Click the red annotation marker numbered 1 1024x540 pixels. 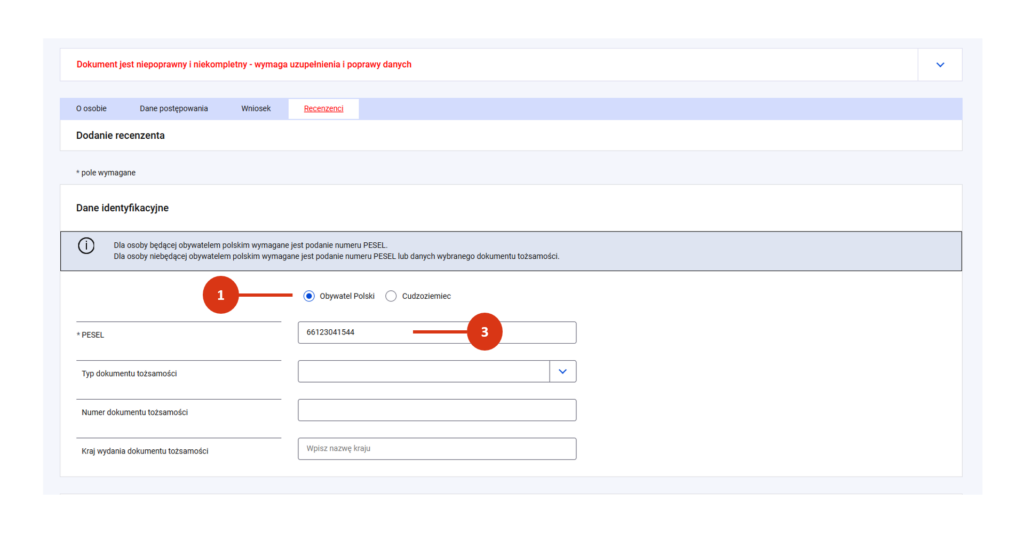click(x=221, y=296)
